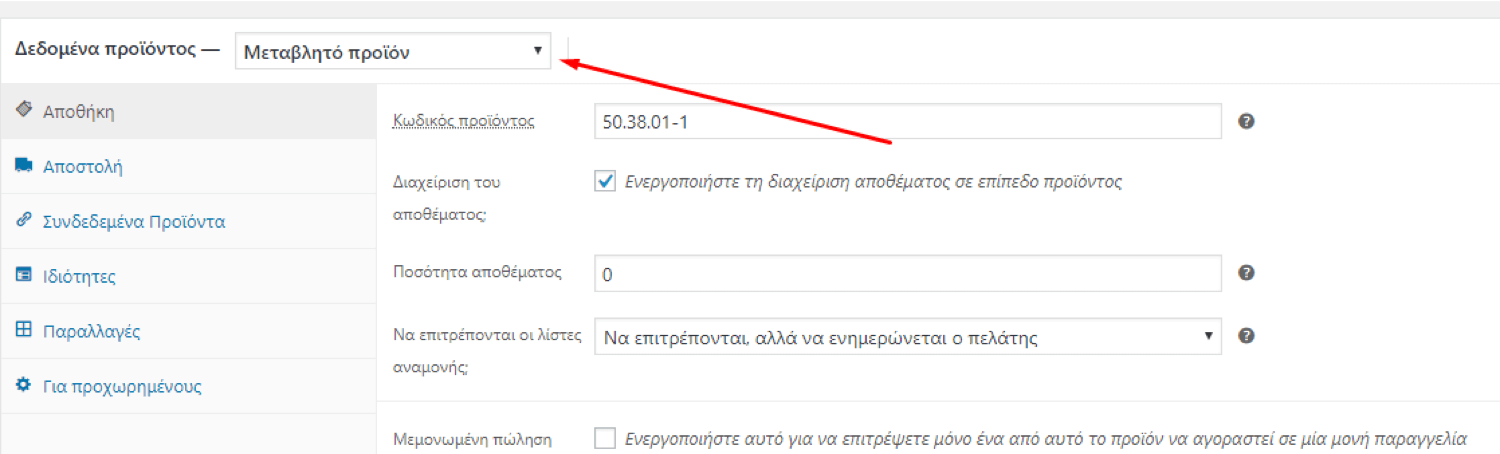The width and height of the screenshot is (1500, 454).
Task: Click the help icon beside the backorders dropdown
Action: click(1246, 337)
